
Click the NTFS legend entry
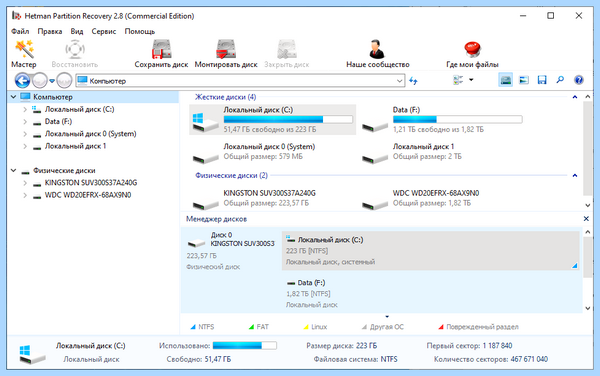pos(202,327)
